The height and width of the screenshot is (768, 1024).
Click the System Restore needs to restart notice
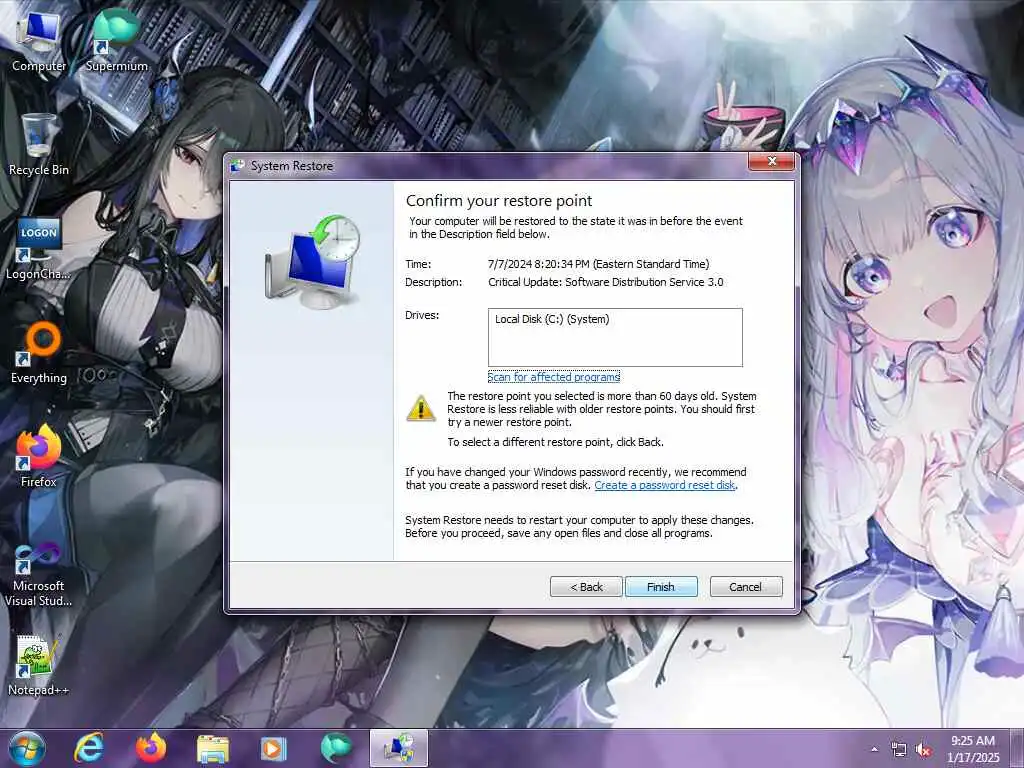point(579,526)
